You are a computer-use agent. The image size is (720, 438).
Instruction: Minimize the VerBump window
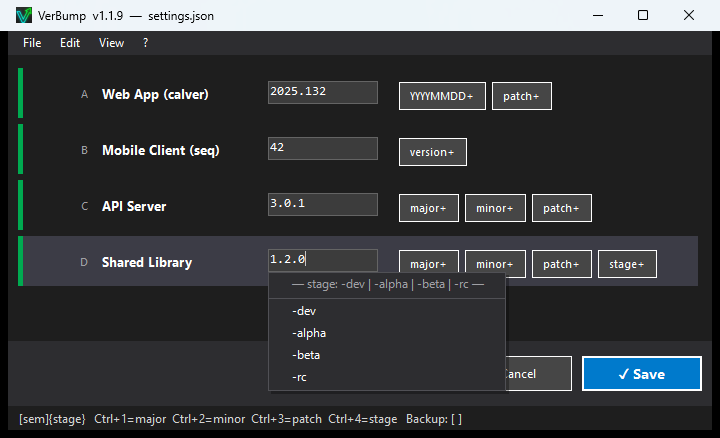598,16
